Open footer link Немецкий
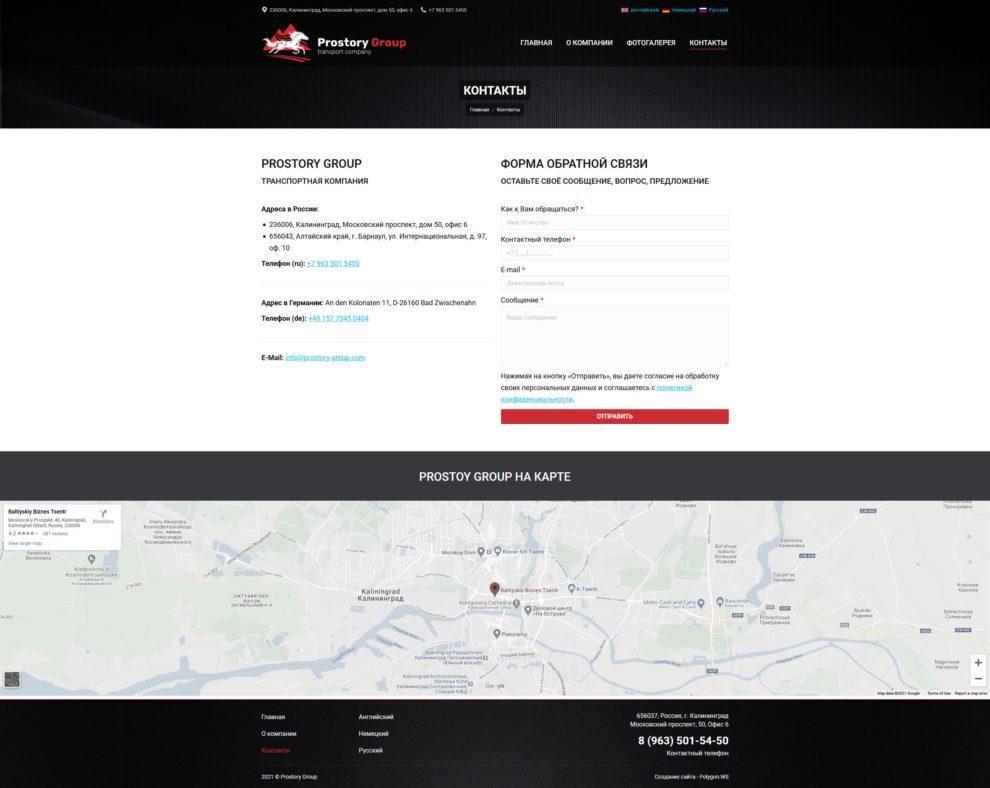990x788 pixels. [x=373, y=734]
